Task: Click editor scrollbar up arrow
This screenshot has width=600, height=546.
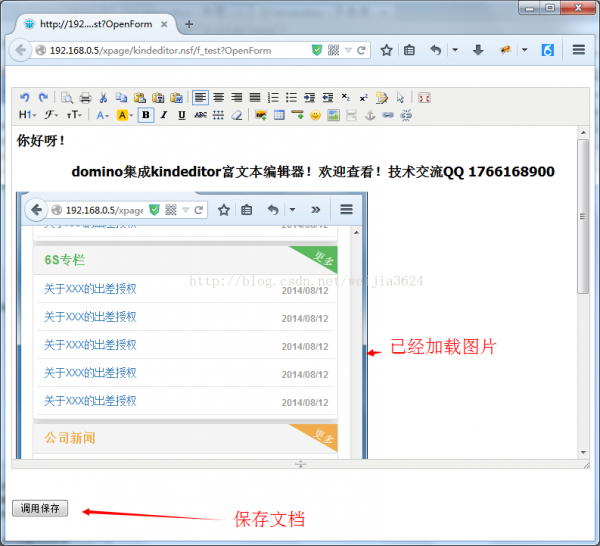Action: (x=583, y=132)
